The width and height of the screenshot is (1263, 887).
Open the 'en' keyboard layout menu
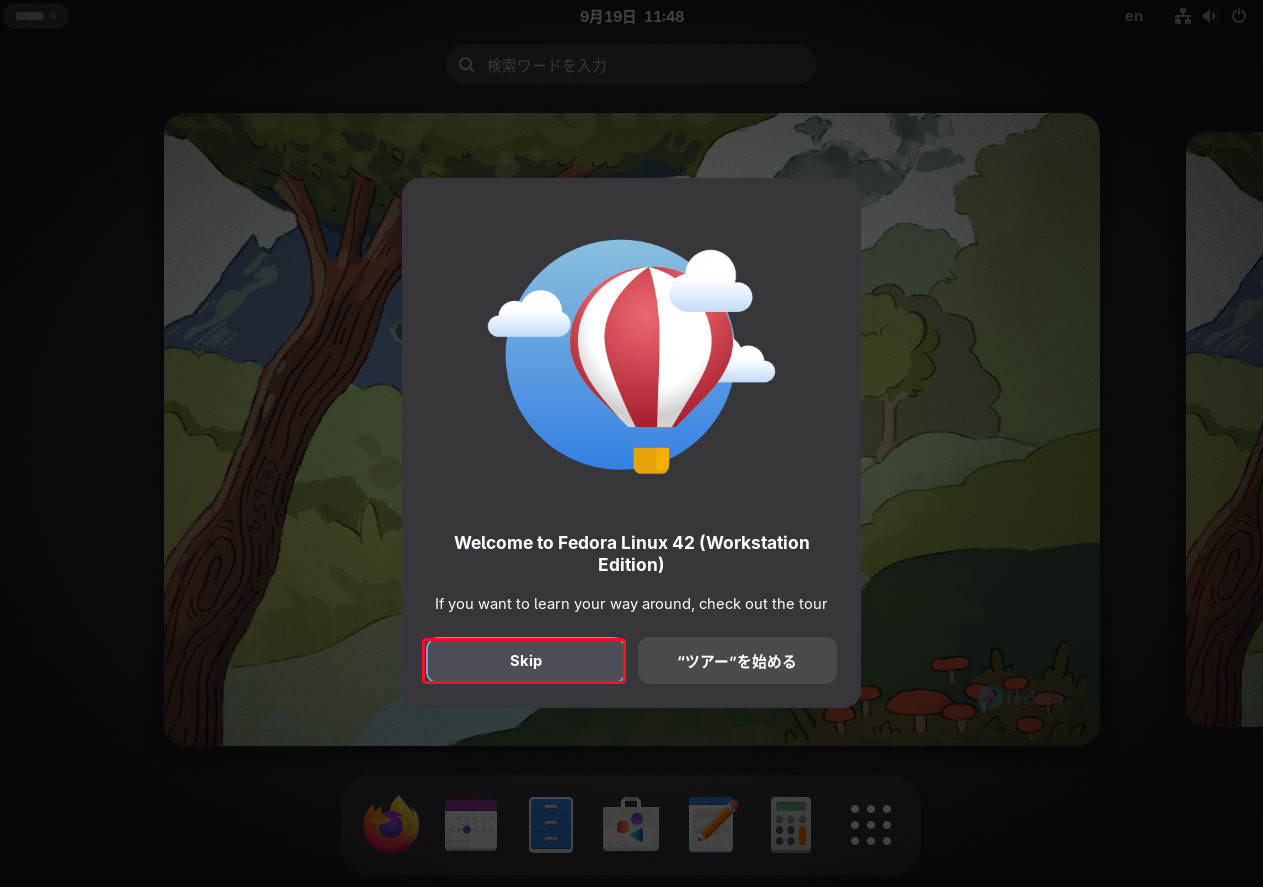(x=1134, y=16)
